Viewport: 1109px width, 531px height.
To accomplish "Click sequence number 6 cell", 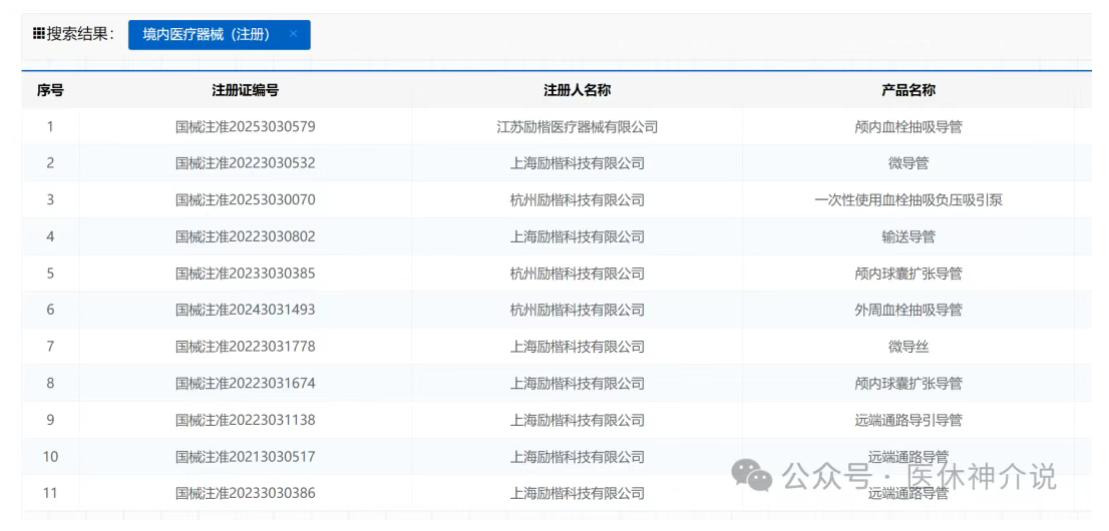I will click(x=50, y=310).
